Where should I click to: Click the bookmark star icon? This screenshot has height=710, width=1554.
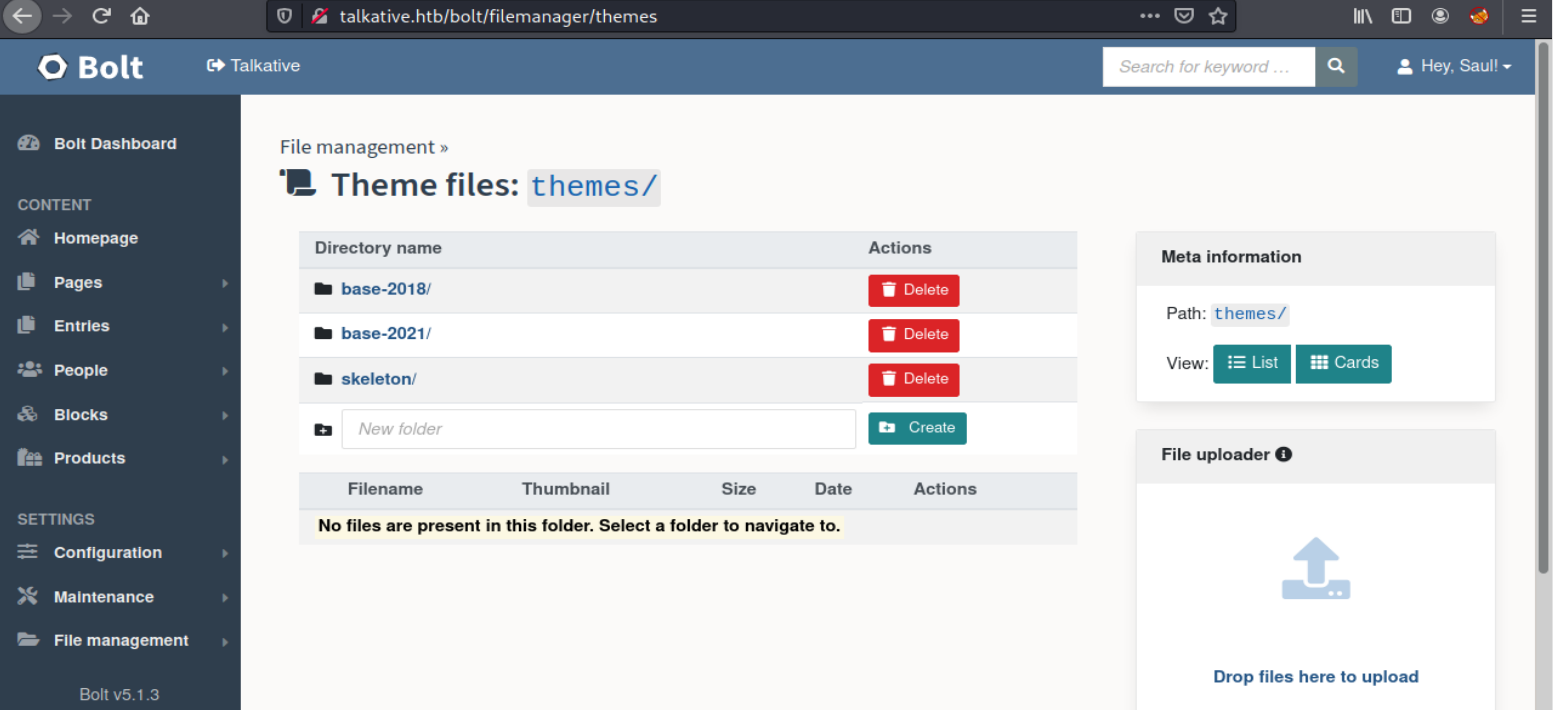pyautogui.click(x=1217, y=16)
